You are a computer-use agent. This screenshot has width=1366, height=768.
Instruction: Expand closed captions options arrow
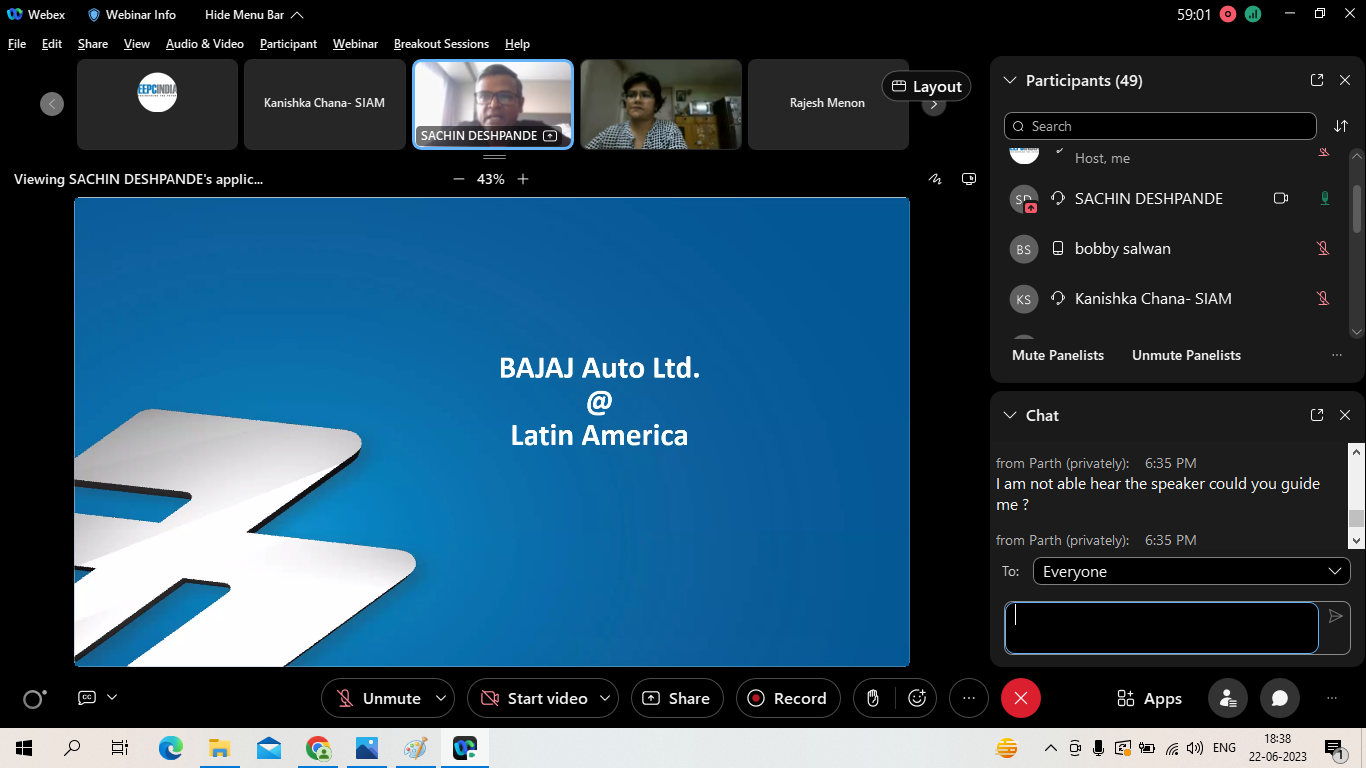coord(112,697)
